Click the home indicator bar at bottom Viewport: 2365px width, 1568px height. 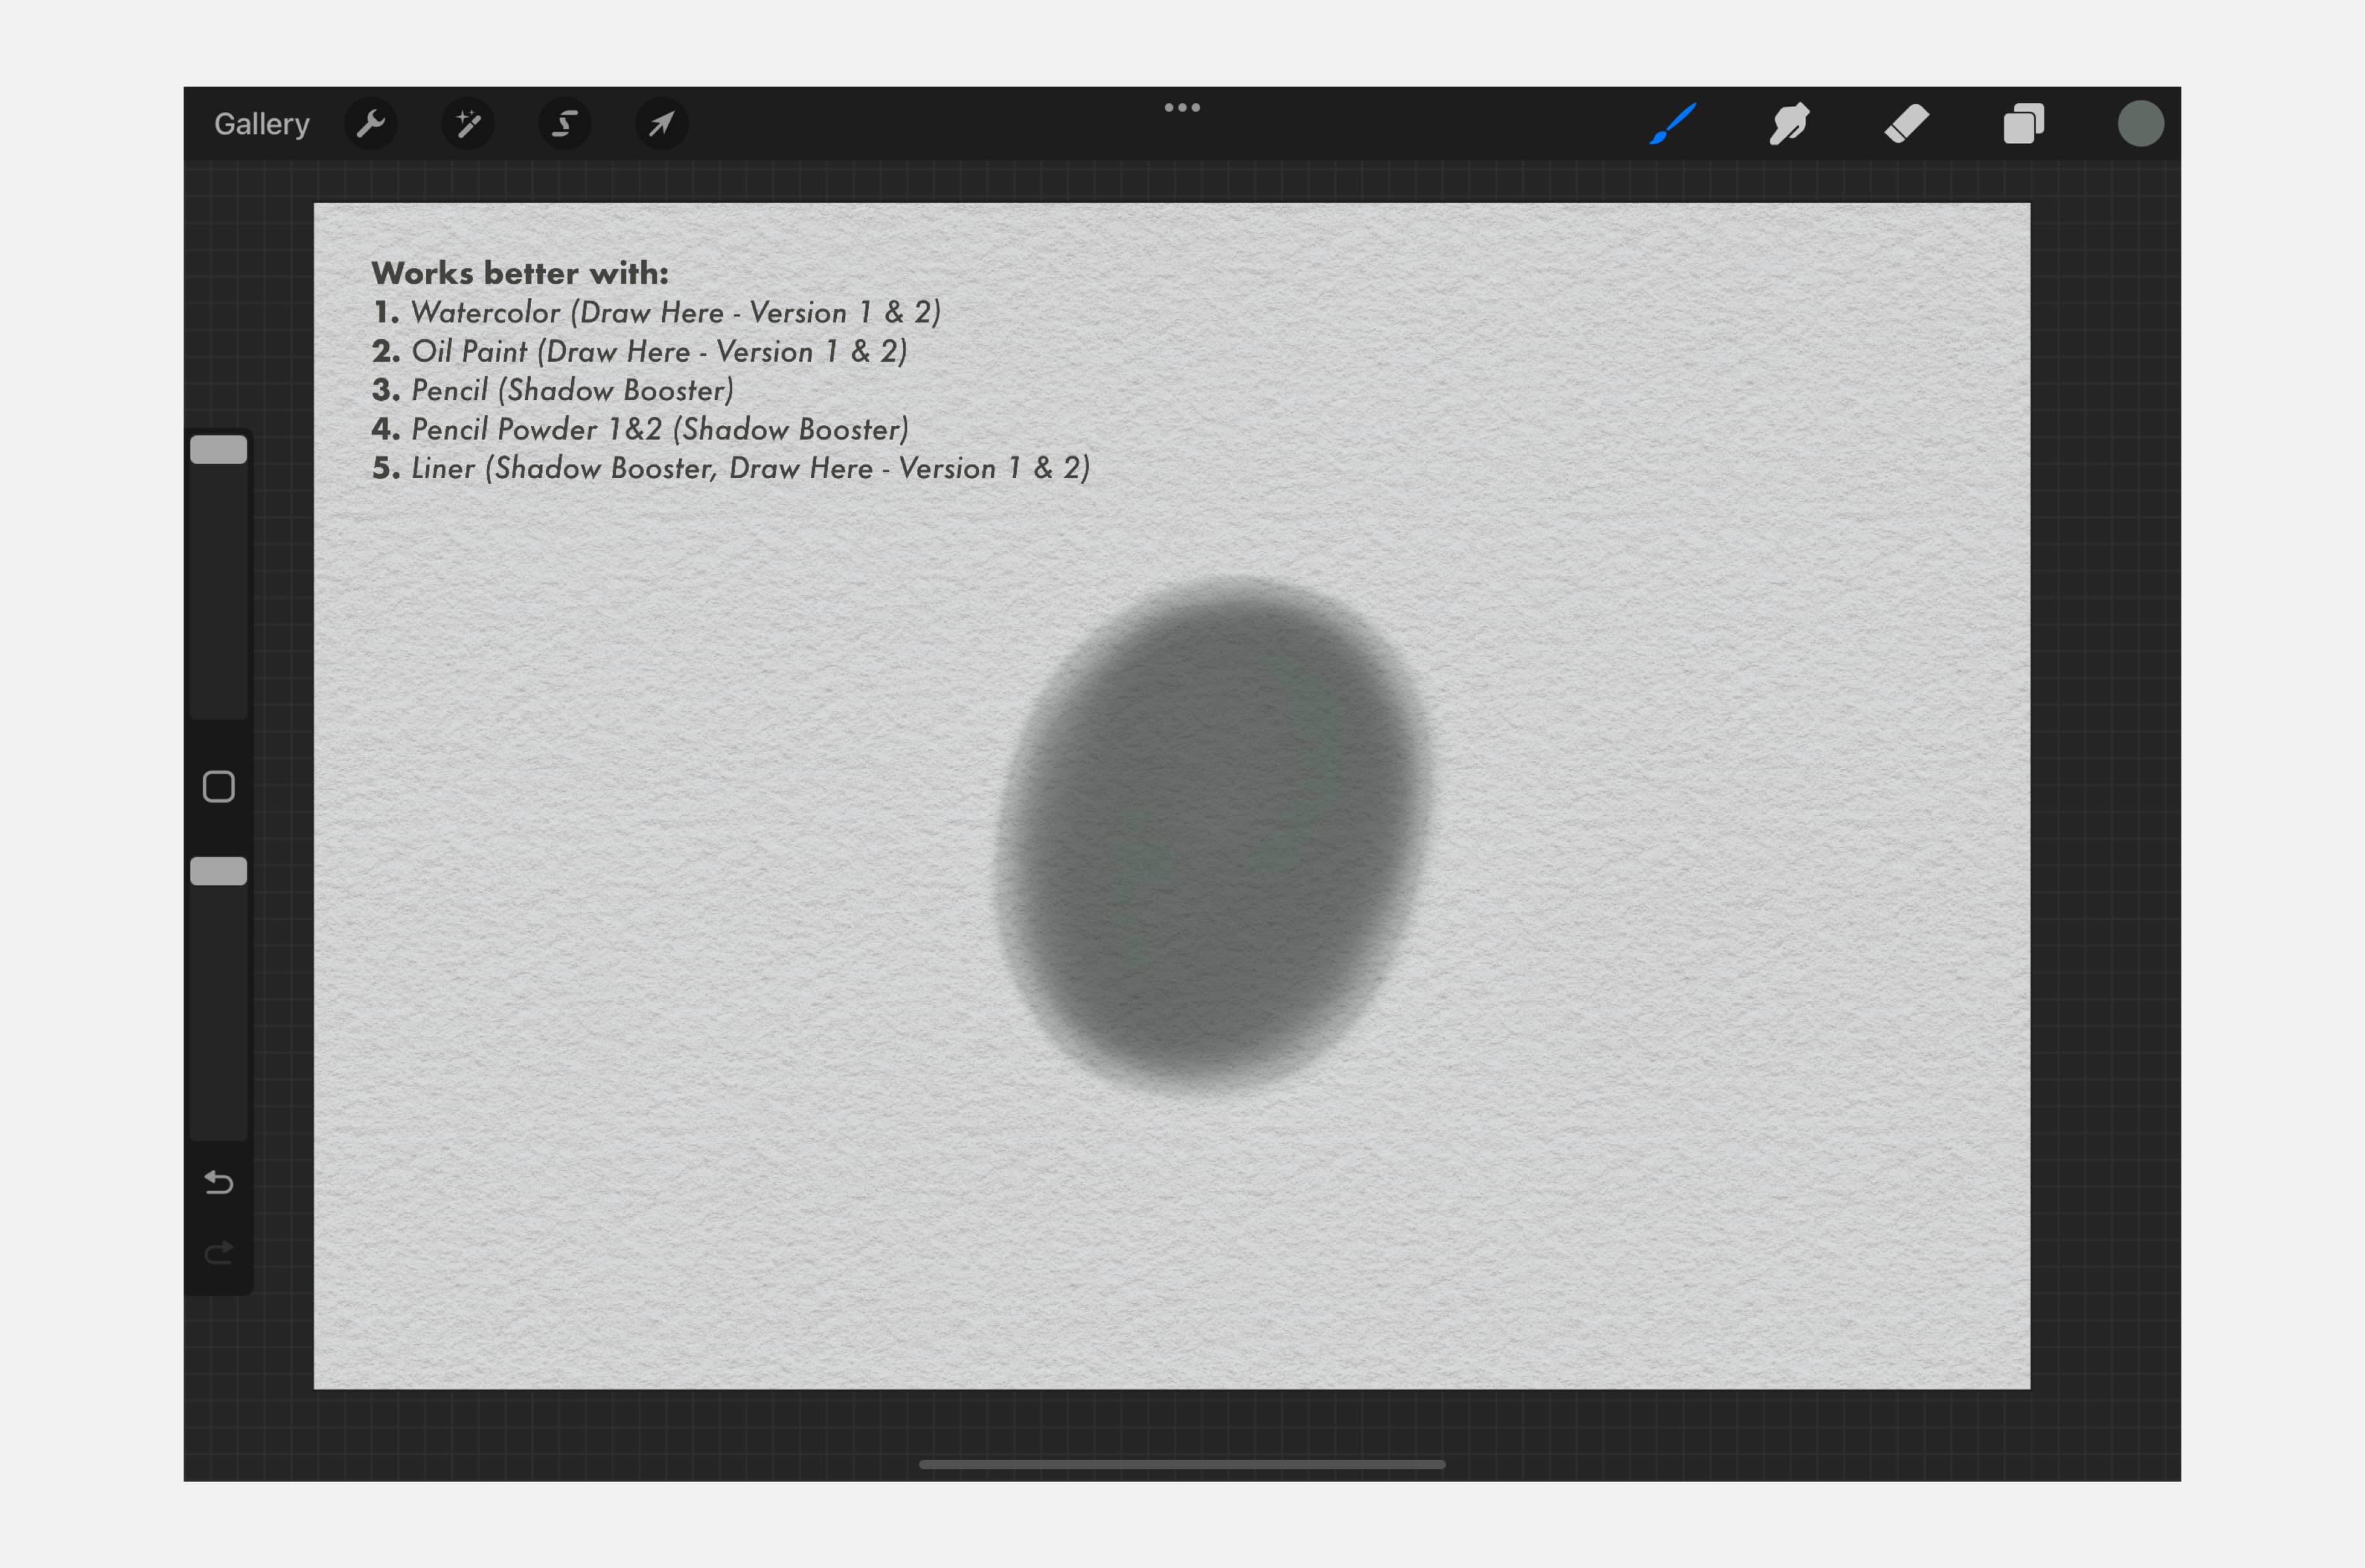point(1182,1464)
